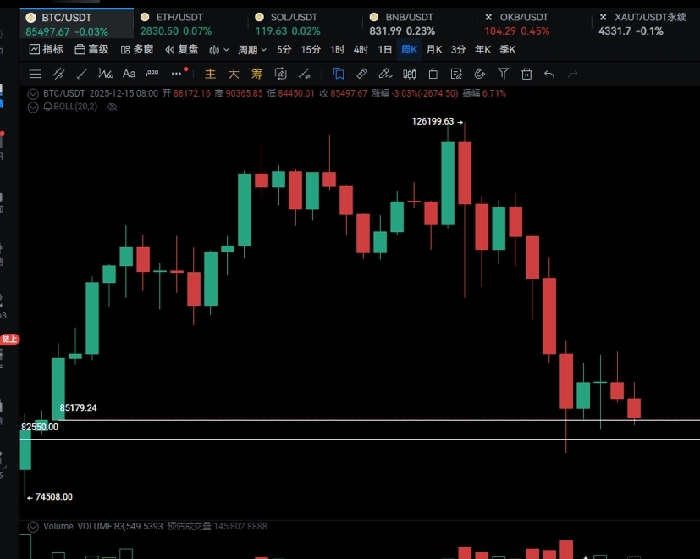This screenshot has width=700, height=559.
Task: Collapse the BTC/USDT legend chevron
Action: [x=33, y=93]
